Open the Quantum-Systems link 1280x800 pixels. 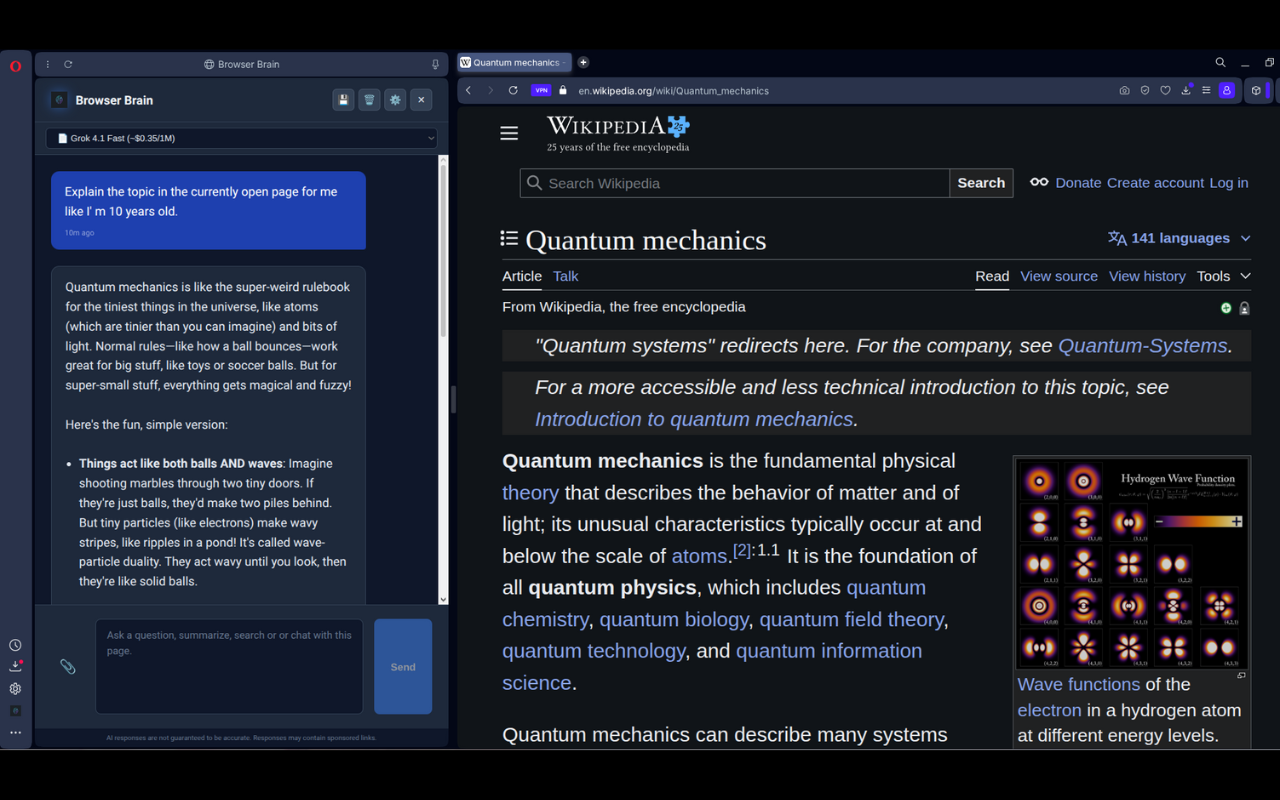coord(1142,346)
